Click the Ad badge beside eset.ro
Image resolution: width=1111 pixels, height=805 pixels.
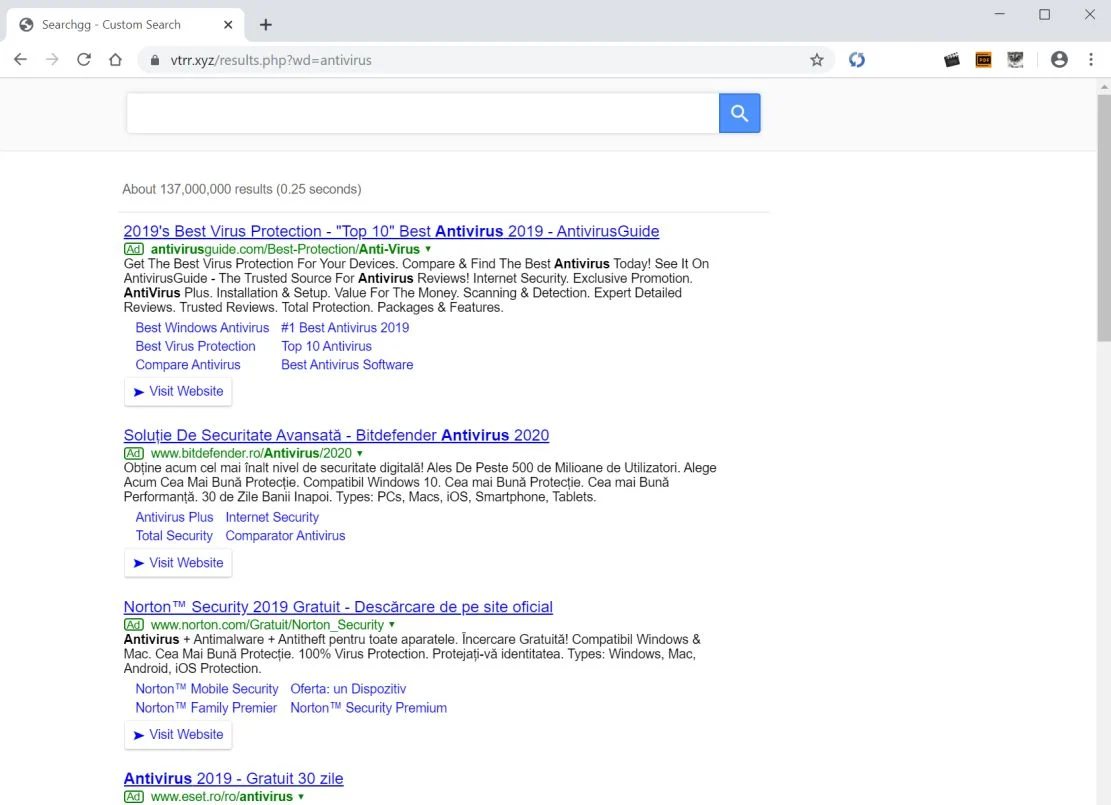134,796
